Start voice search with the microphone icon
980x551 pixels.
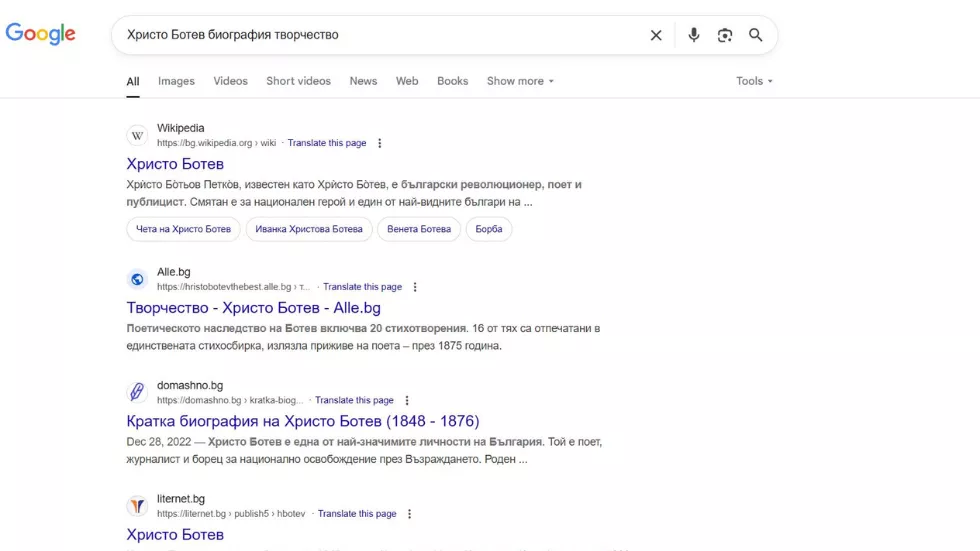[x=694, y=35]
